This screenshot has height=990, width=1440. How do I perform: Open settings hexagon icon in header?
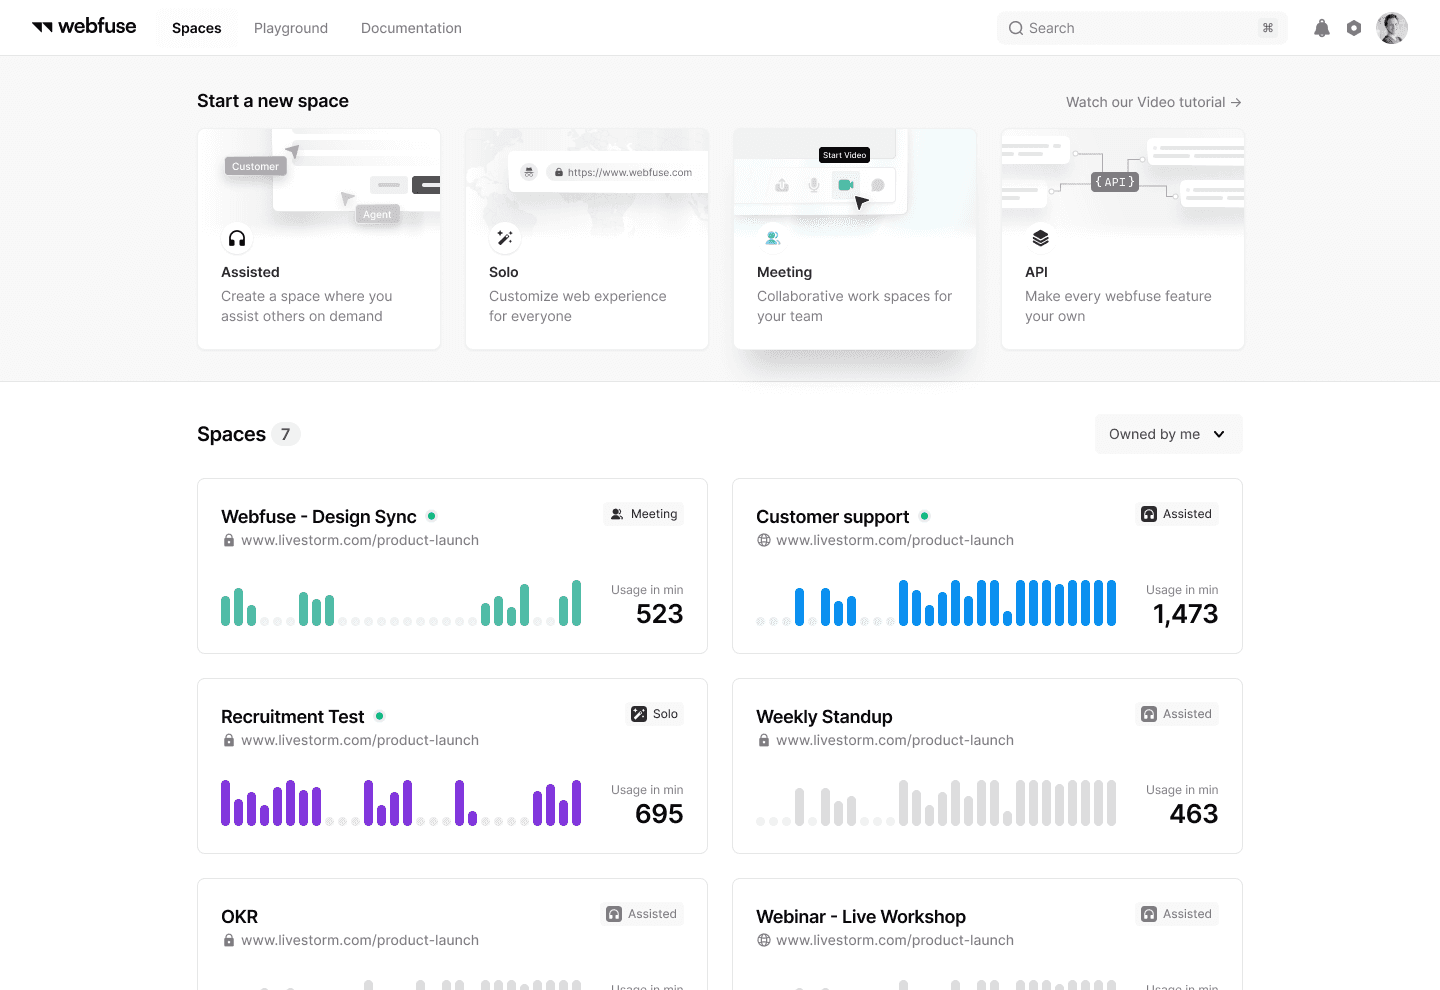[1354, 28]
